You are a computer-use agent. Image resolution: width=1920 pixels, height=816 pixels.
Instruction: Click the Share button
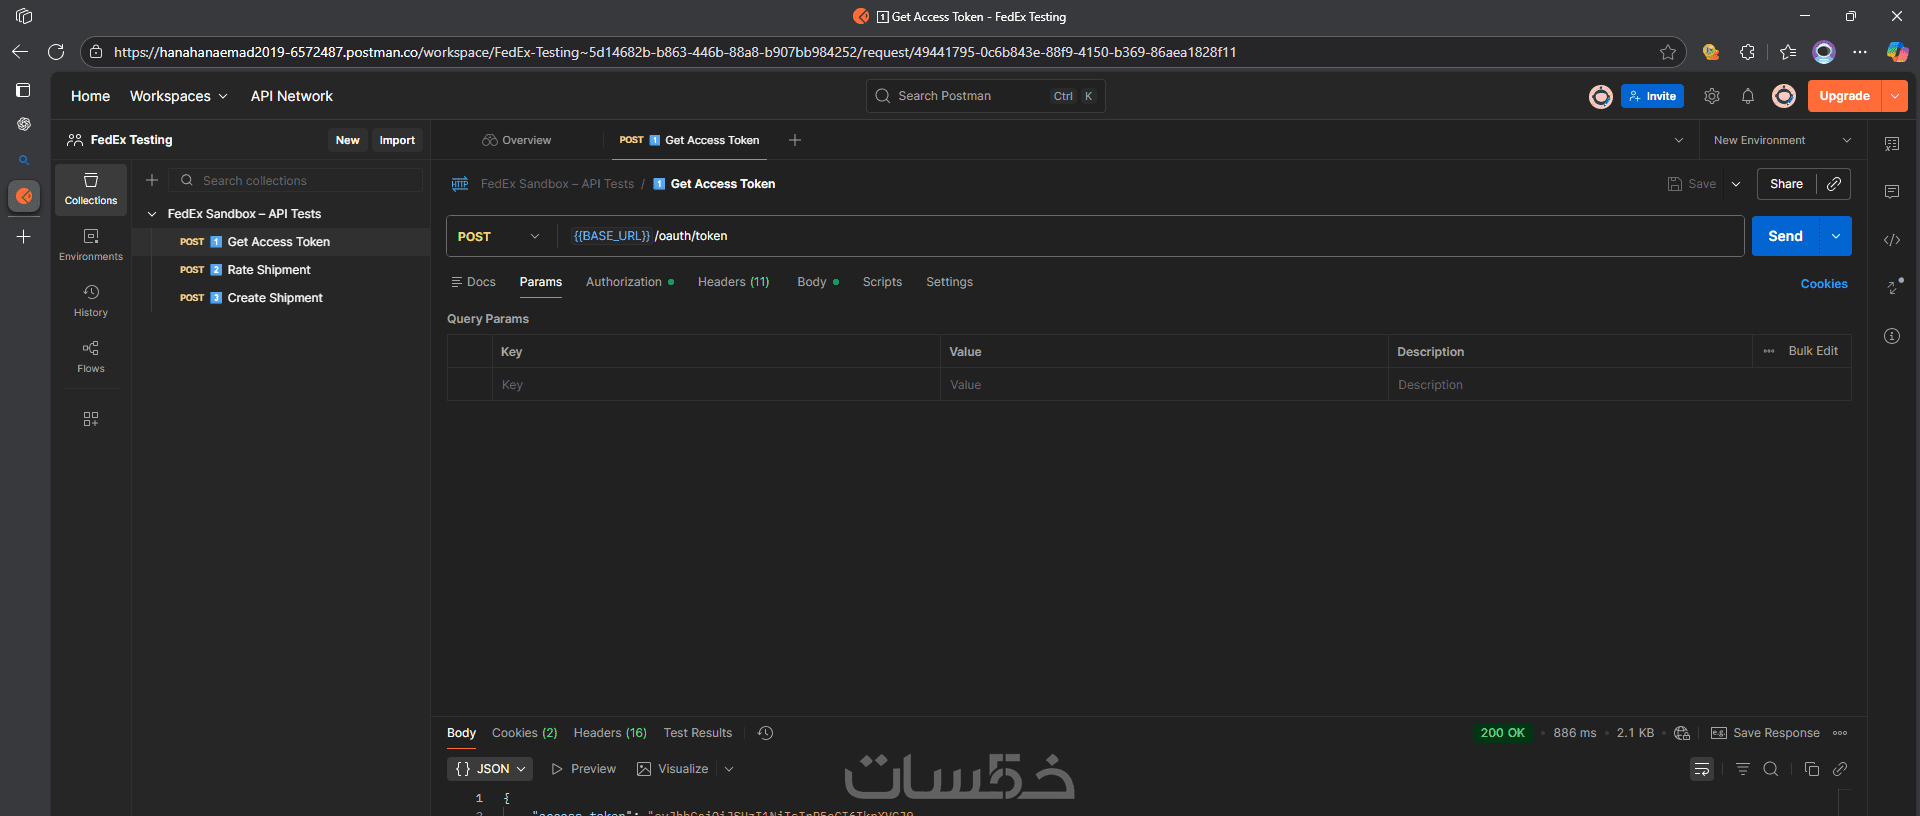point(1786,184)
